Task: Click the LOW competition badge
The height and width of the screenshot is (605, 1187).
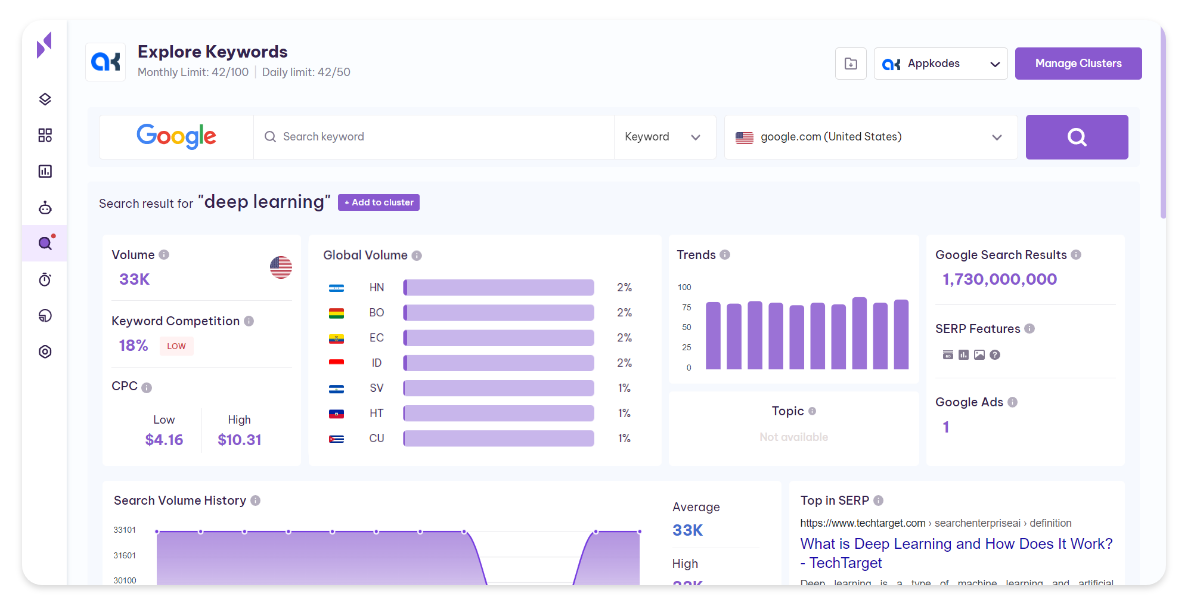Action: [x=176, y=346]
